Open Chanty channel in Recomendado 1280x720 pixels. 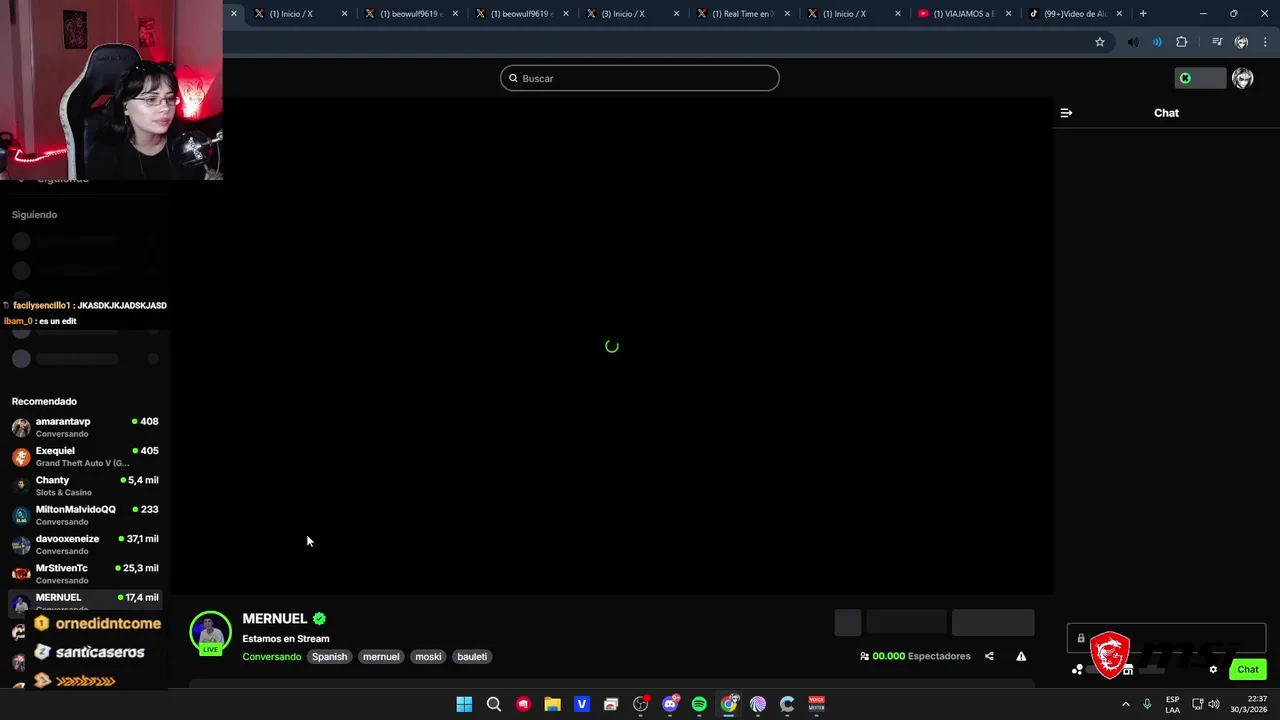85,486
